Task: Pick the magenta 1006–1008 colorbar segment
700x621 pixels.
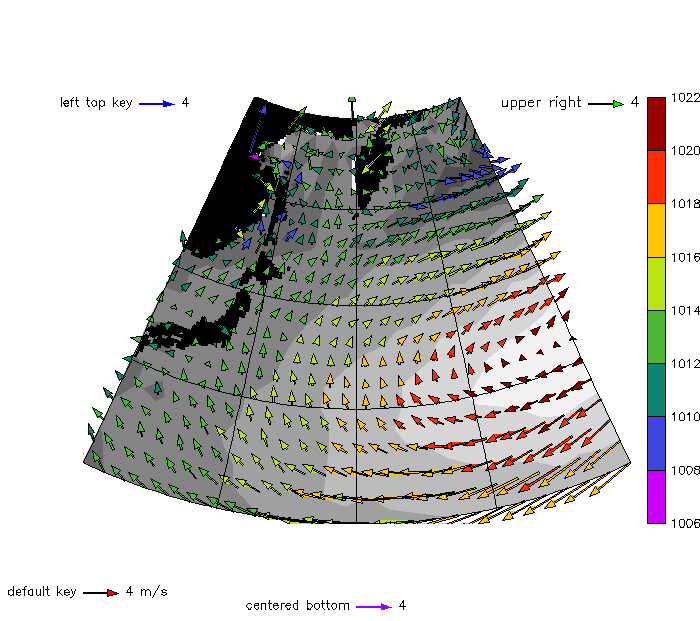Action: [657, 496]
